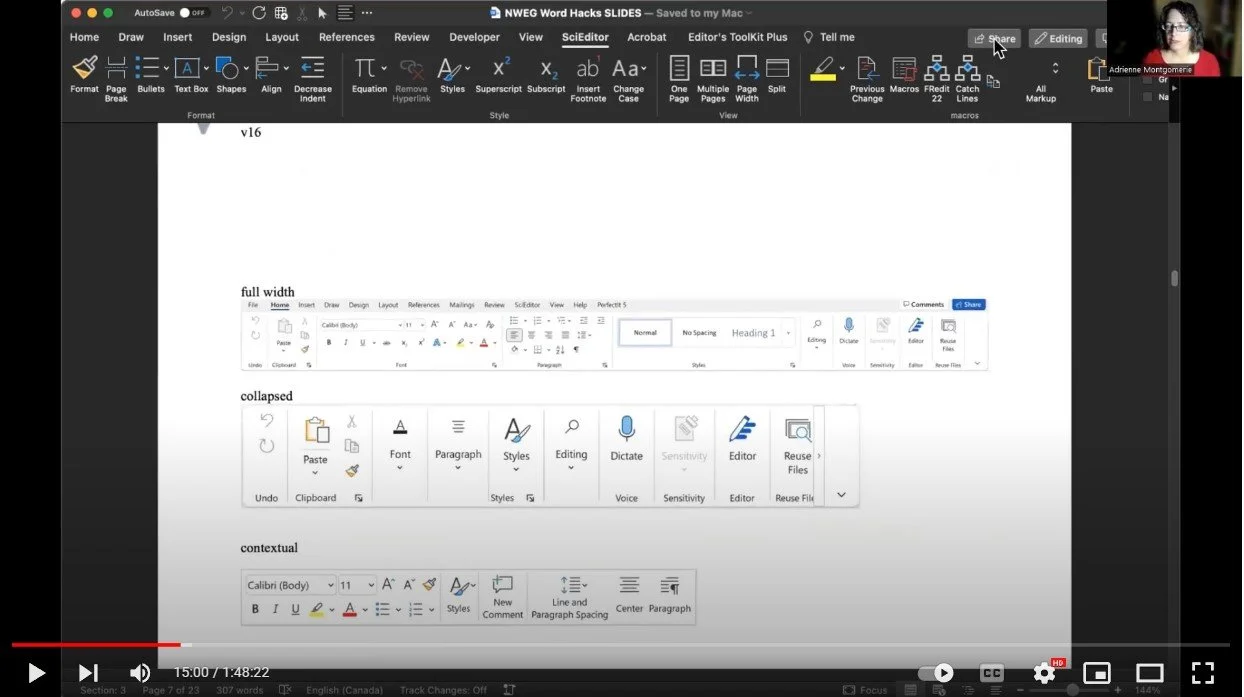Toggle closed captions on the video
The image size is (1244, 697).
pos(991,673)
